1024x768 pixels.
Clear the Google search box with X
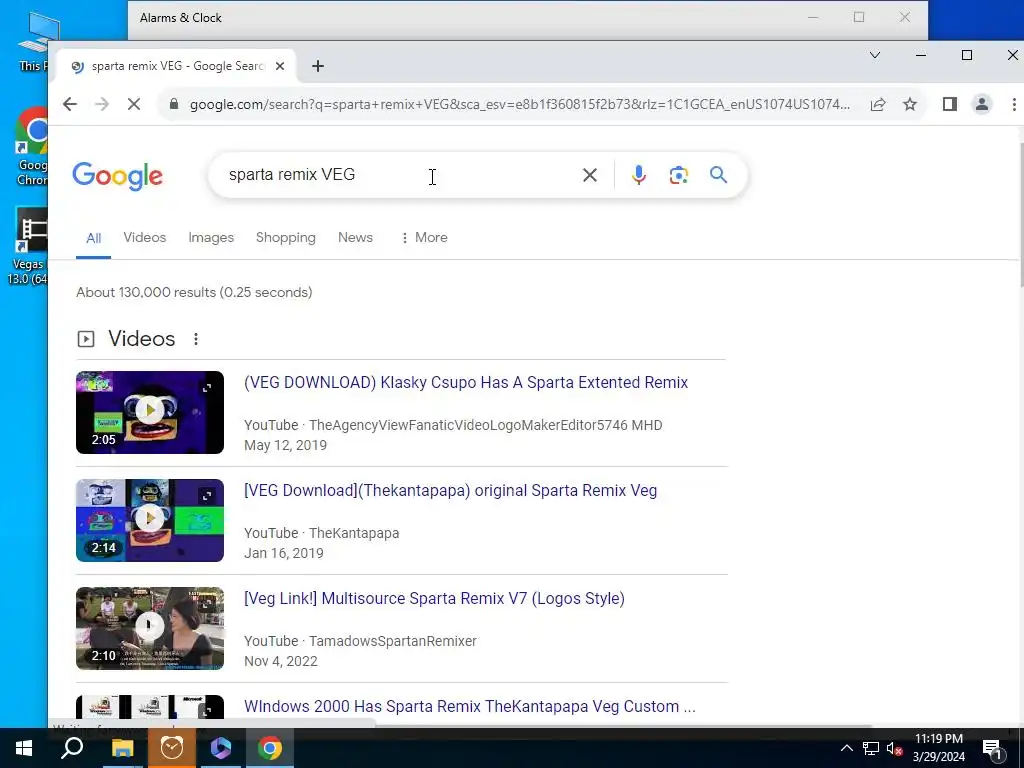[590, 175]
